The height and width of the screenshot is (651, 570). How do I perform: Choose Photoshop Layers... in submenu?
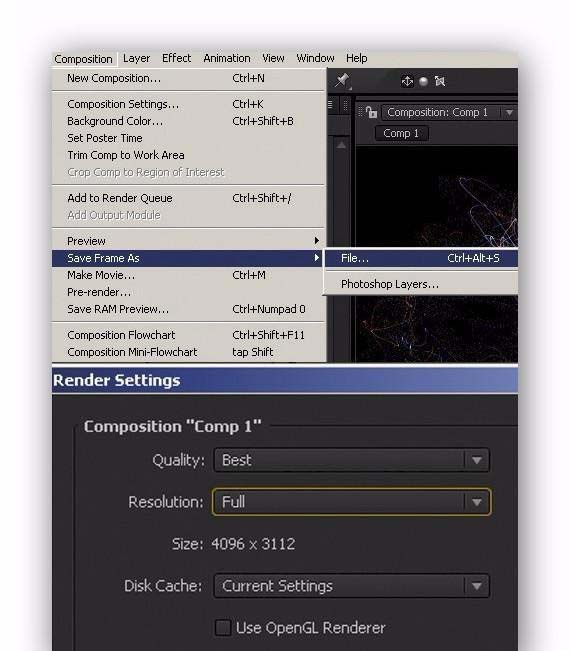(x=421, y=284)
